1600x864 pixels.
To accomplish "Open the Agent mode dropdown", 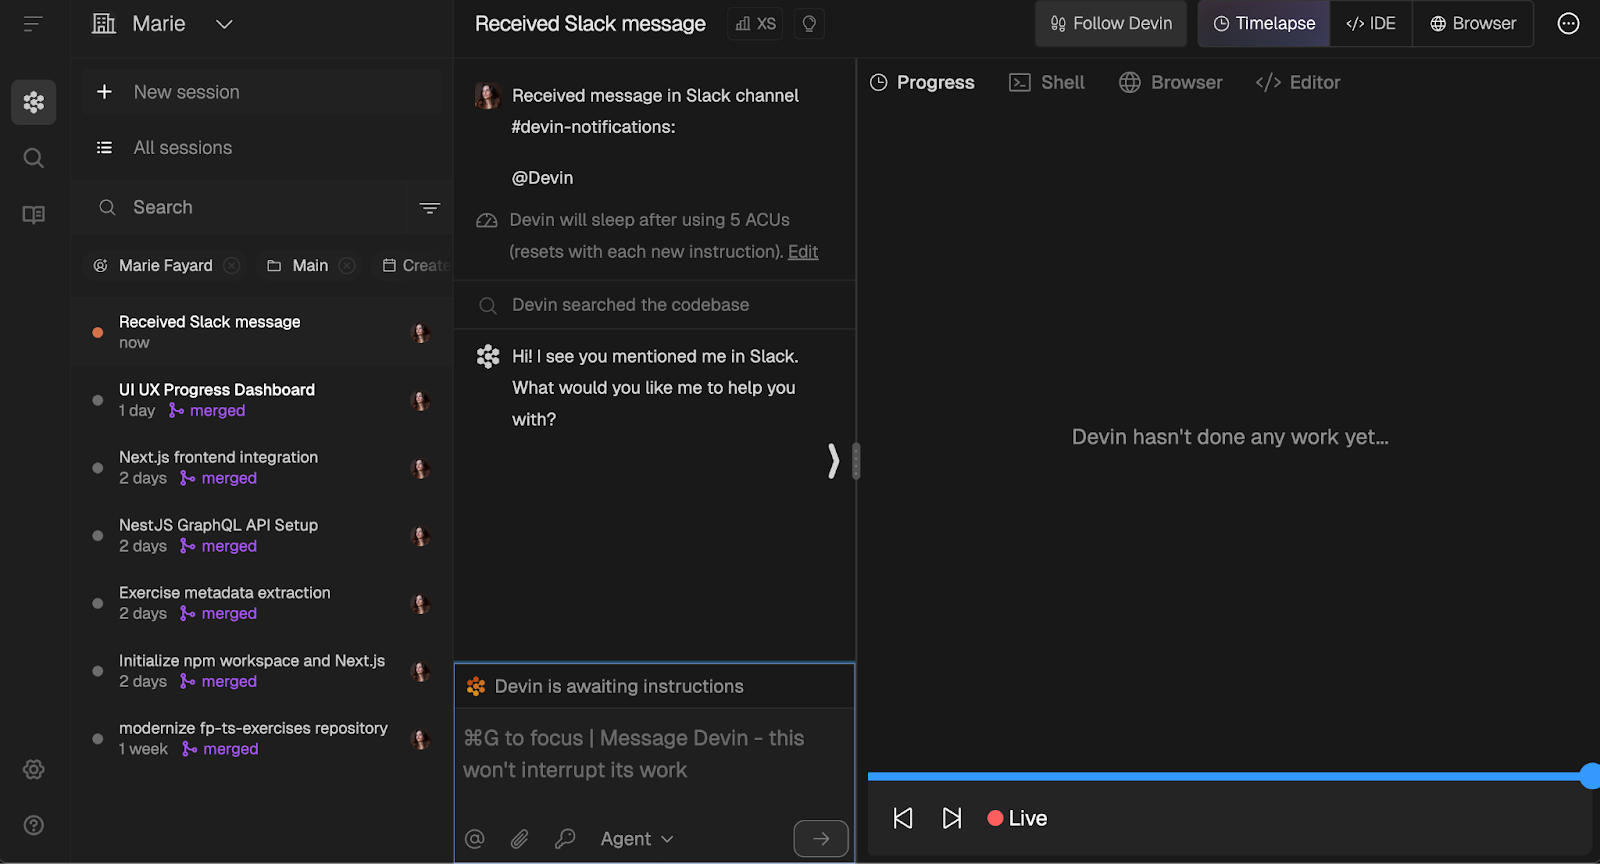I will pos(637,839).
